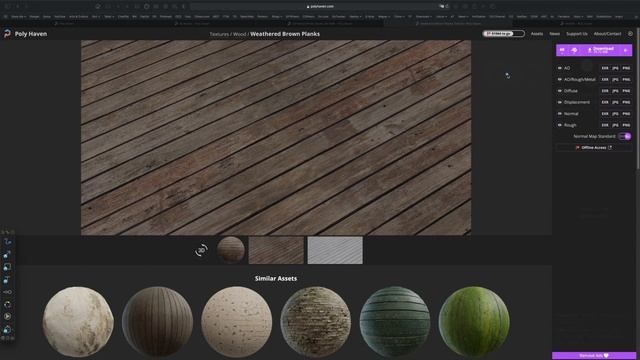Click the main Weathered Brown Planks preview image
The width and height of the screenshot is (640, 360).
click(x=276, y=138)
